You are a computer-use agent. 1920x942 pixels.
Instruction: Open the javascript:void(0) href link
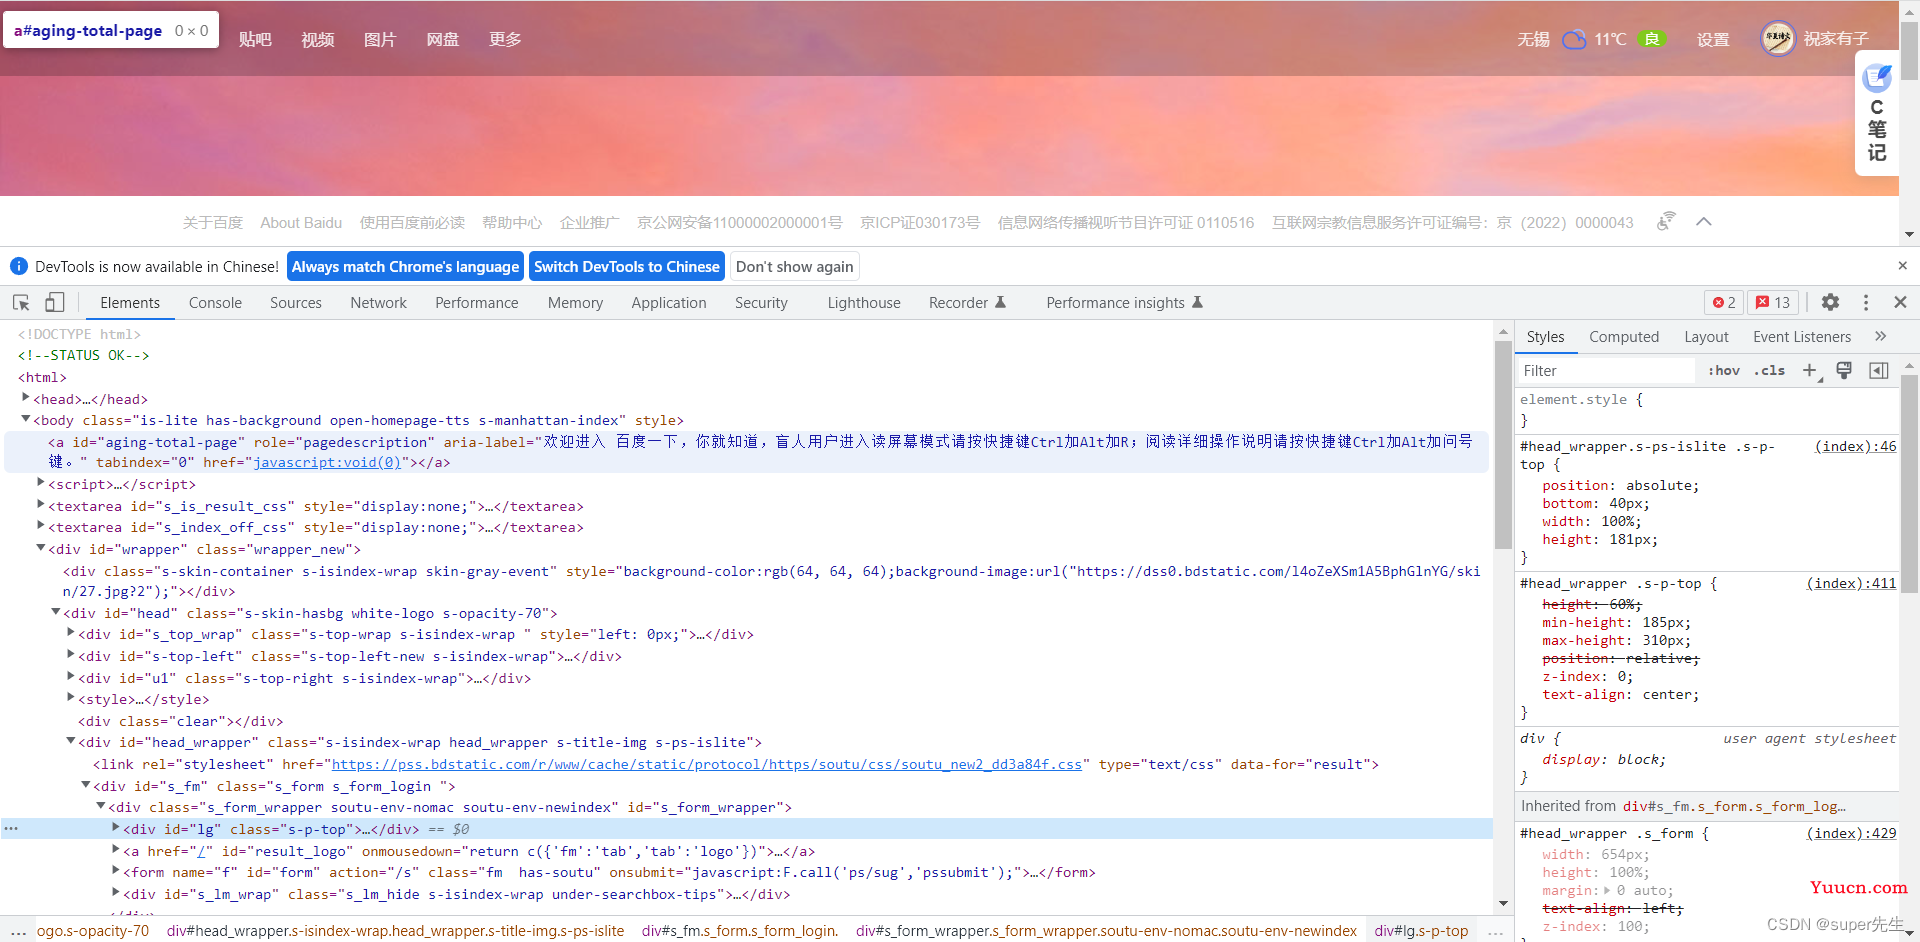327,462
